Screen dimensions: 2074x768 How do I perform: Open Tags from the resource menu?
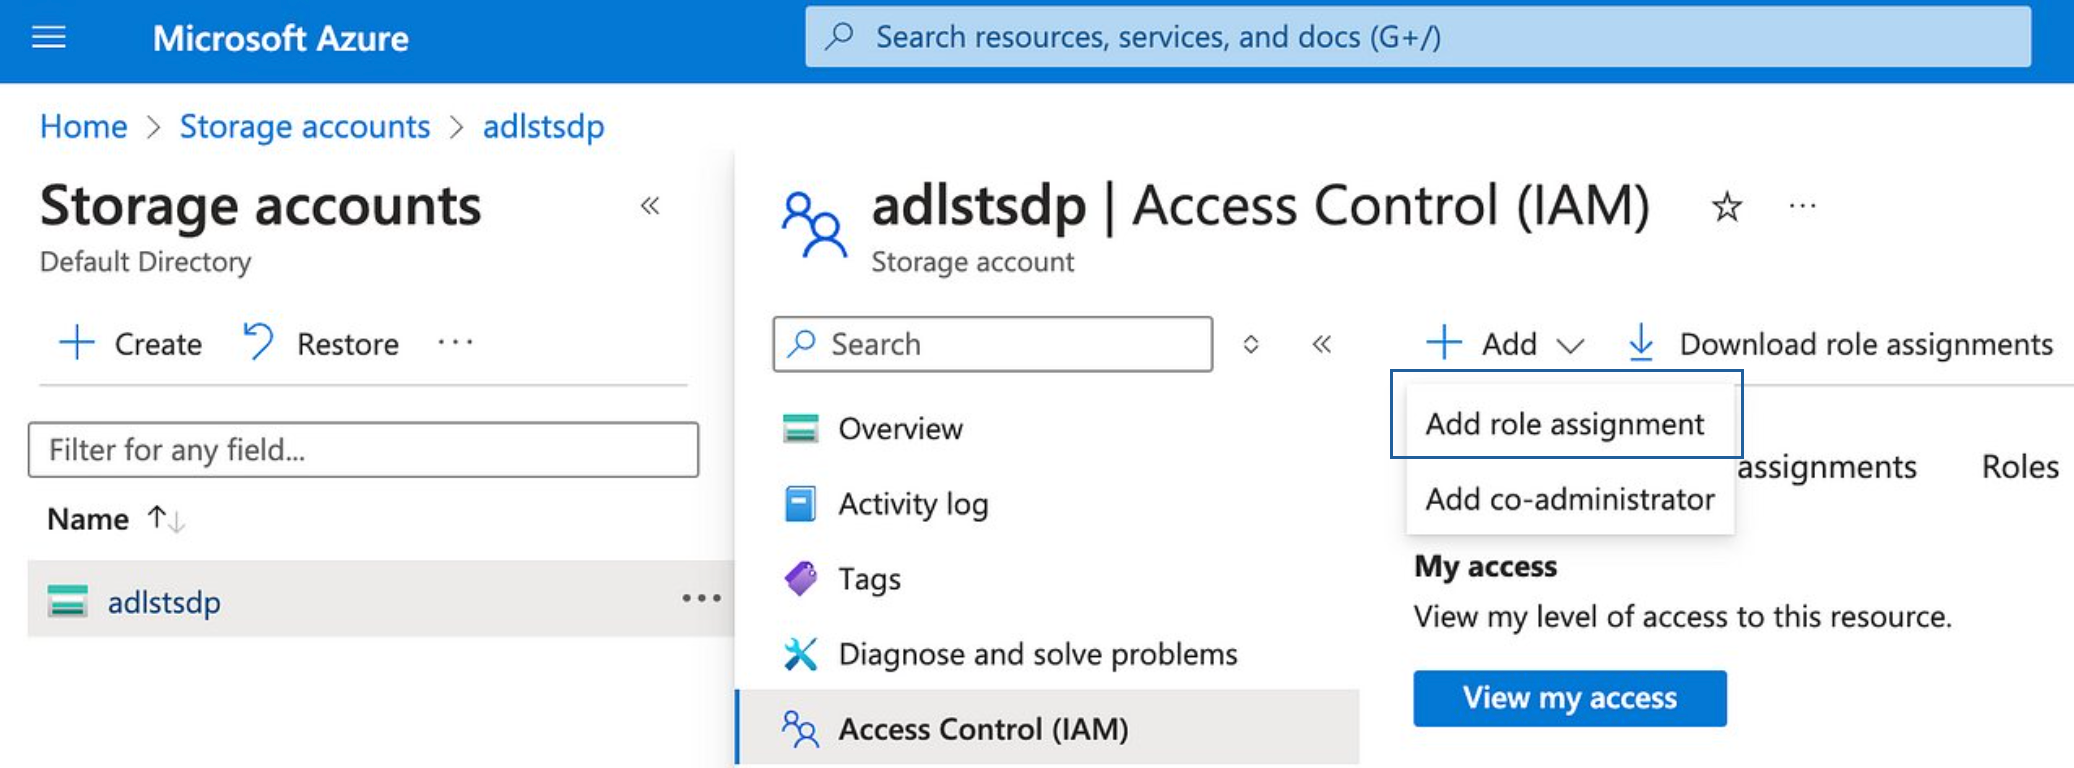pyautogui.click(x=869, y=579)
